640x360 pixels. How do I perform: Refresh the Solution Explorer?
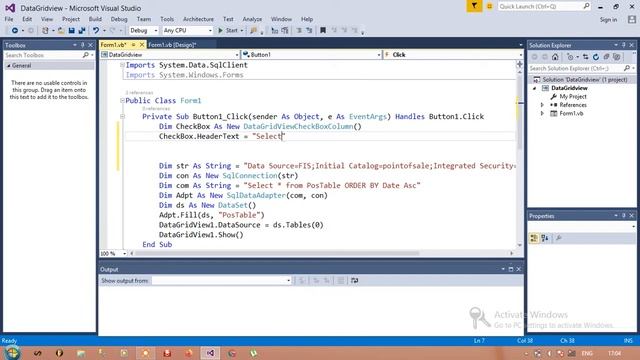pyautogui.click(x=596, y=57)
